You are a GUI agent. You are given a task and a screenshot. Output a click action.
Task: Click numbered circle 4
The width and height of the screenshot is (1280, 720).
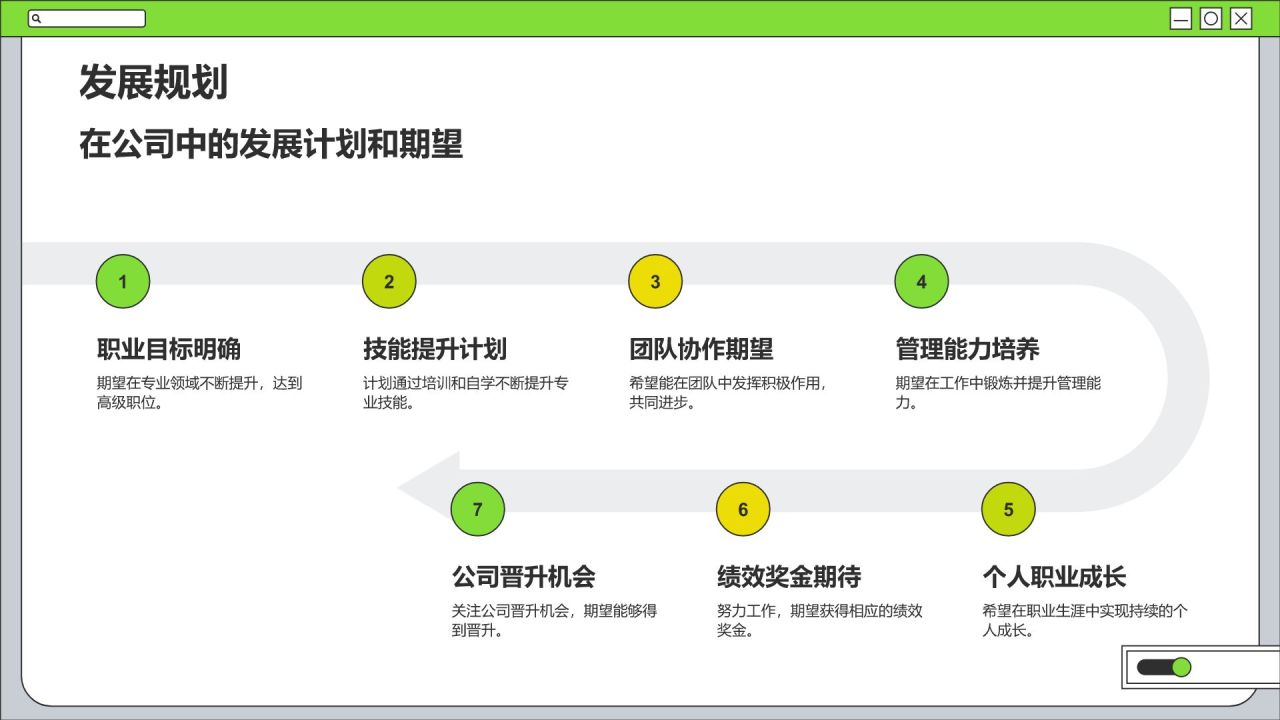[x=921, y=282]
